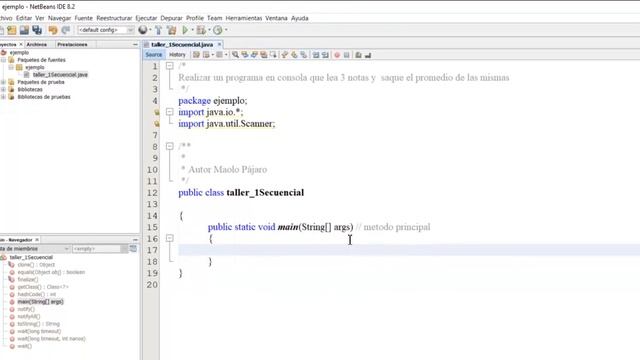This screenshot has width=640, height=360.
Task: Select hashCode() : int in Navigator
Action: (x=37, y=294)
